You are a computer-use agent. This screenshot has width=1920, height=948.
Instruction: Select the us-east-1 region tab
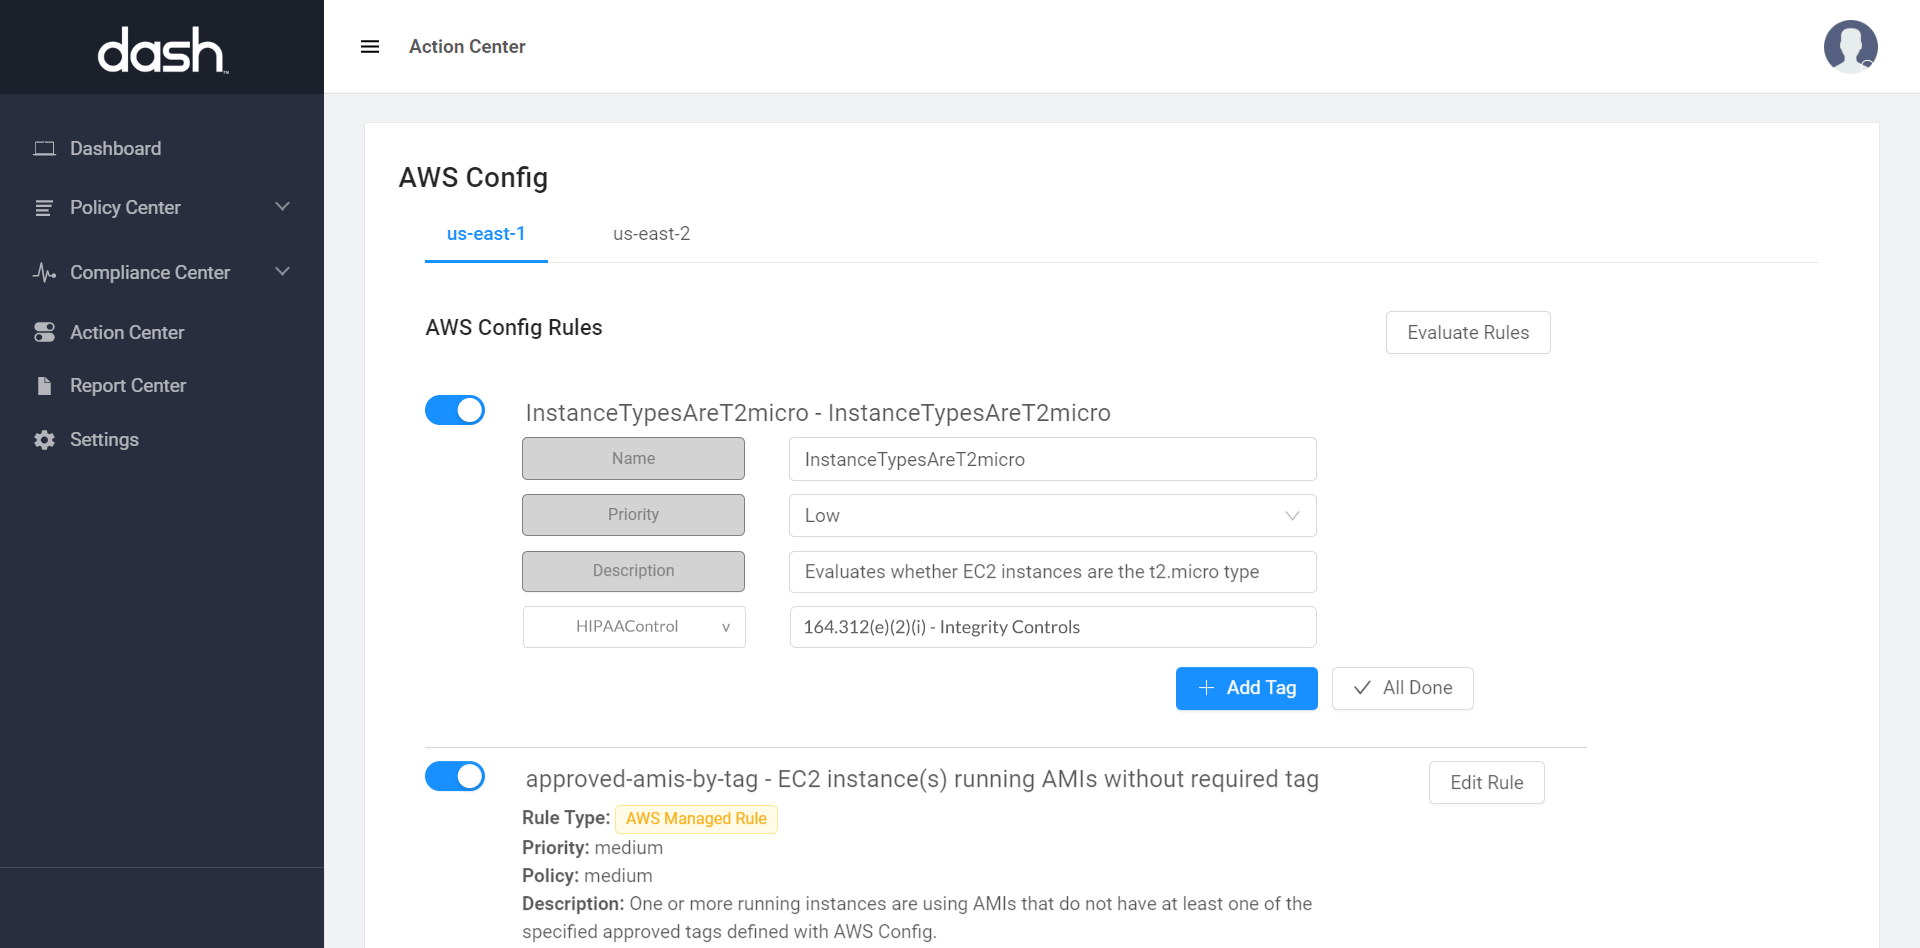[486, 234]
